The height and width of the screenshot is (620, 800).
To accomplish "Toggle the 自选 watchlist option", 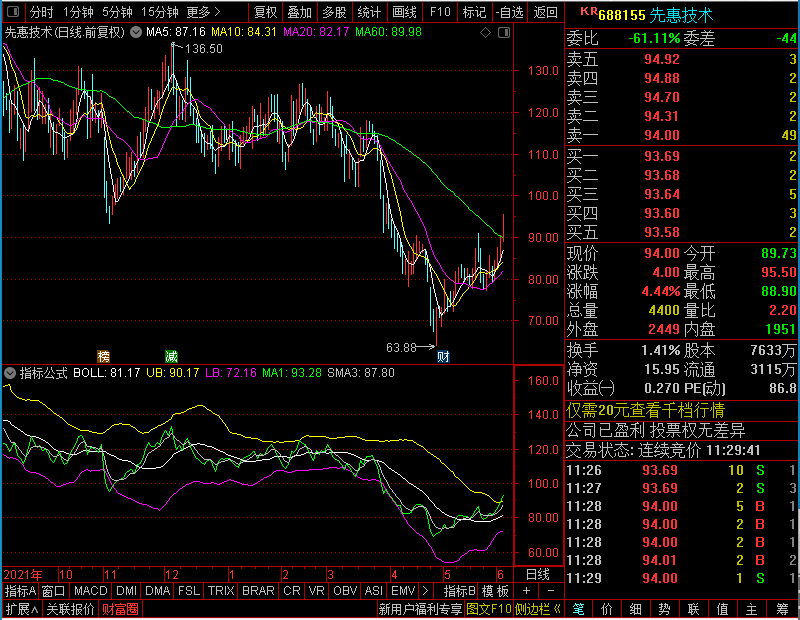I will [509, 12].
